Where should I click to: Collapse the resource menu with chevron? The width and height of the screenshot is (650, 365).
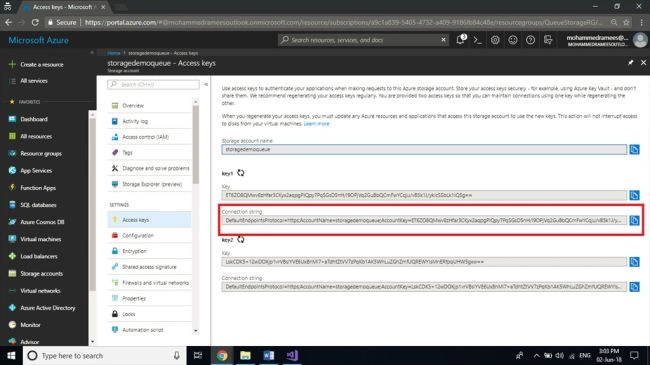pos(206,84)
